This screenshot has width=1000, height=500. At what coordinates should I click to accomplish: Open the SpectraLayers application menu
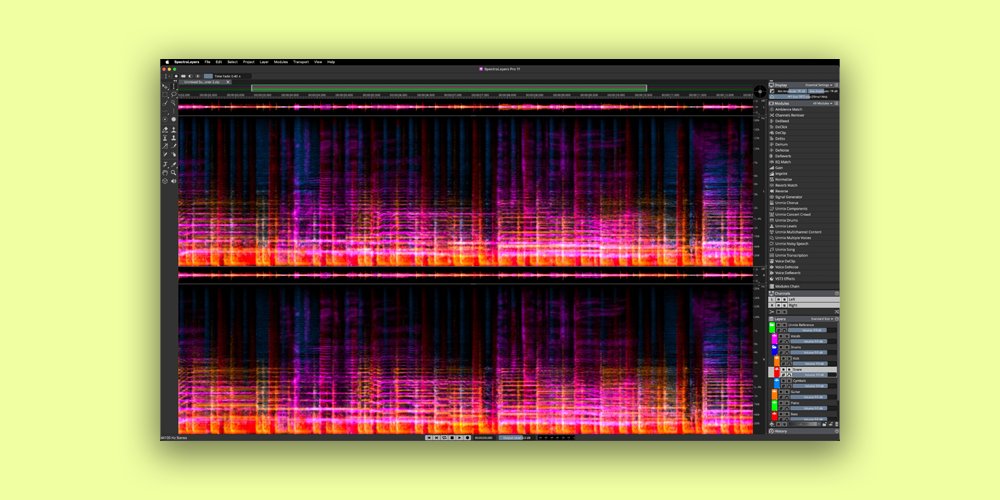[x=187, y=62]
